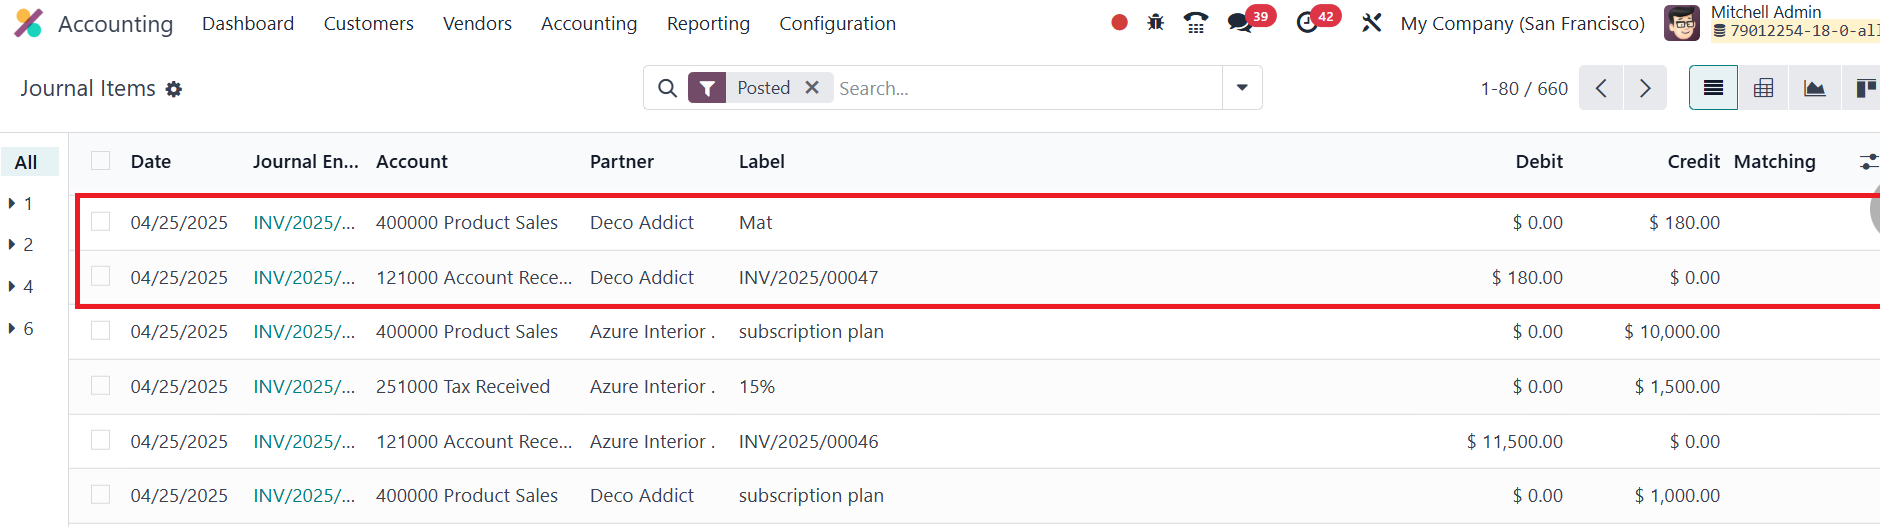Focus the Search input field
This screenshot has width=1880, height=527.
tap(1026, 88)
